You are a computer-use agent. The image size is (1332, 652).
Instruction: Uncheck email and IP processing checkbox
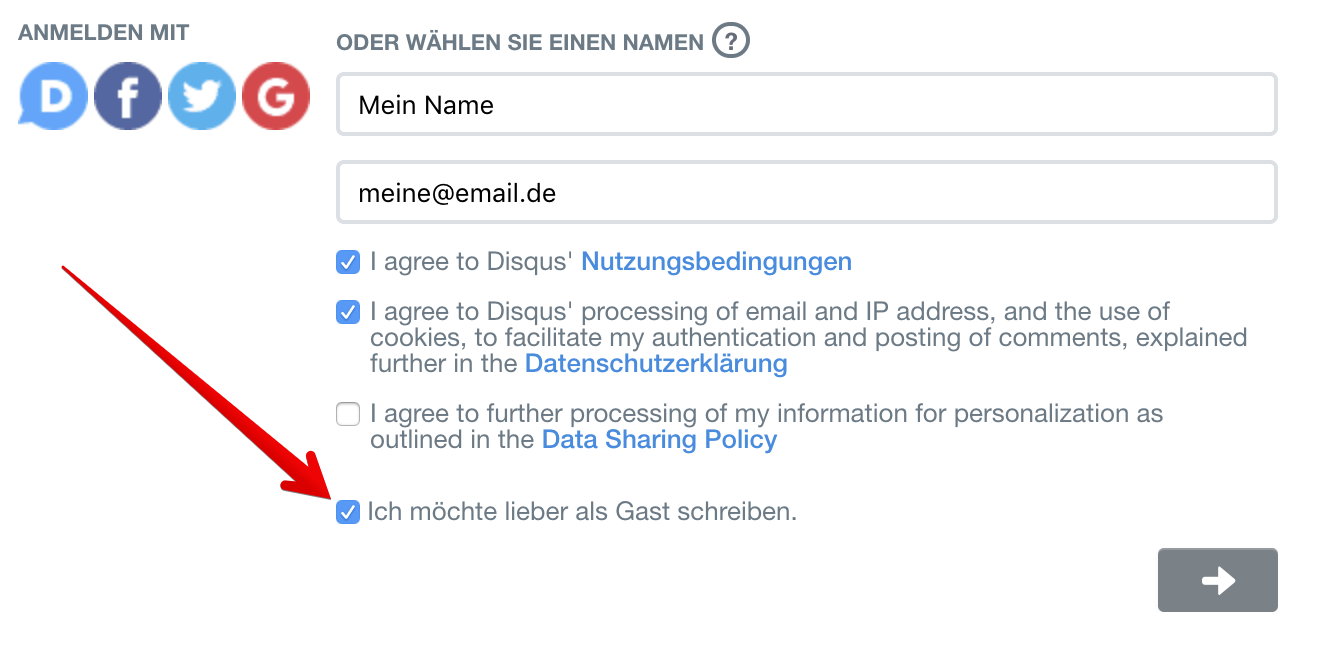(x=348, y=312)
